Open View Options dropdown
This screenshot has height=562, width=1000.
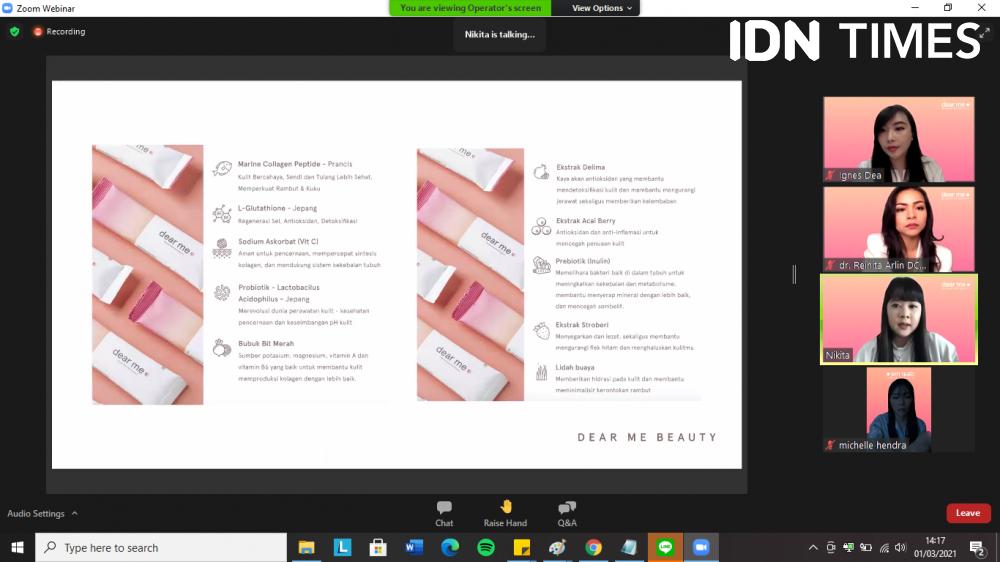click(x=601, y=8)
